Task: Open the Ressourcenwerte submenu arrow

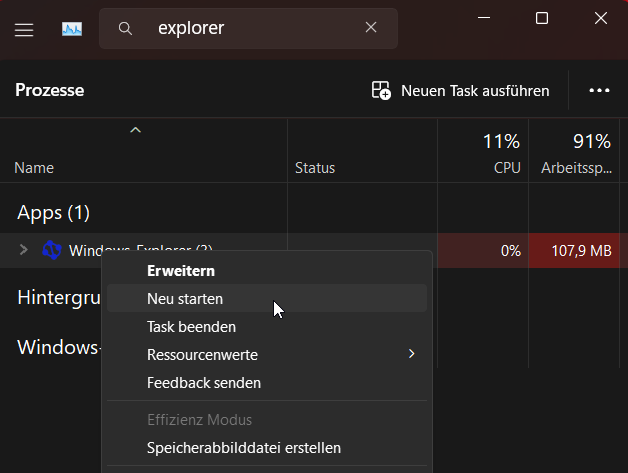Action: tap(411, 354)
